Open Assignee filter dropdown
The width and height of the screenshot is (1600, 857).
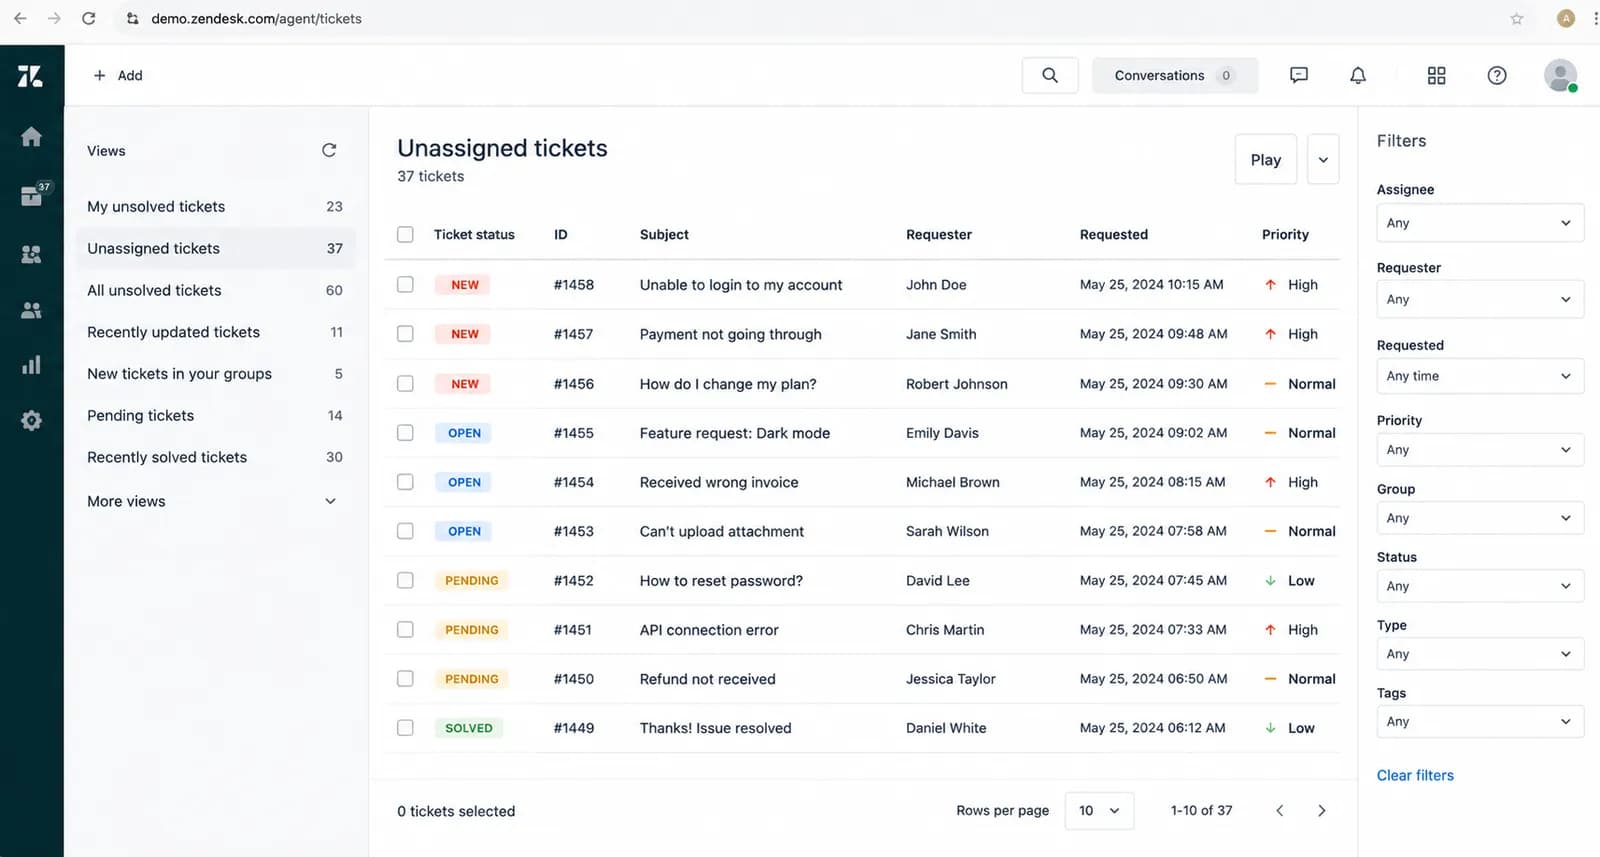[x=1480, y=223]
